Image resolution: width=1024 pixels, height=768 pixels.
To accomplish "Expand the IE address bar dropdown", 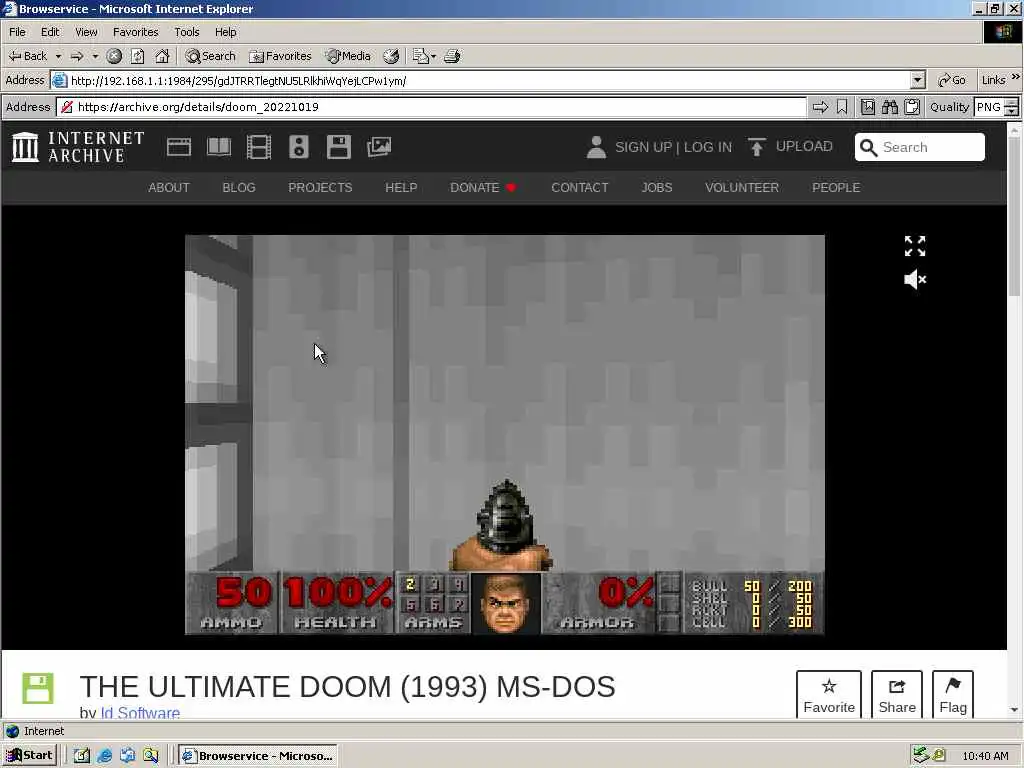I will [918, 80].
